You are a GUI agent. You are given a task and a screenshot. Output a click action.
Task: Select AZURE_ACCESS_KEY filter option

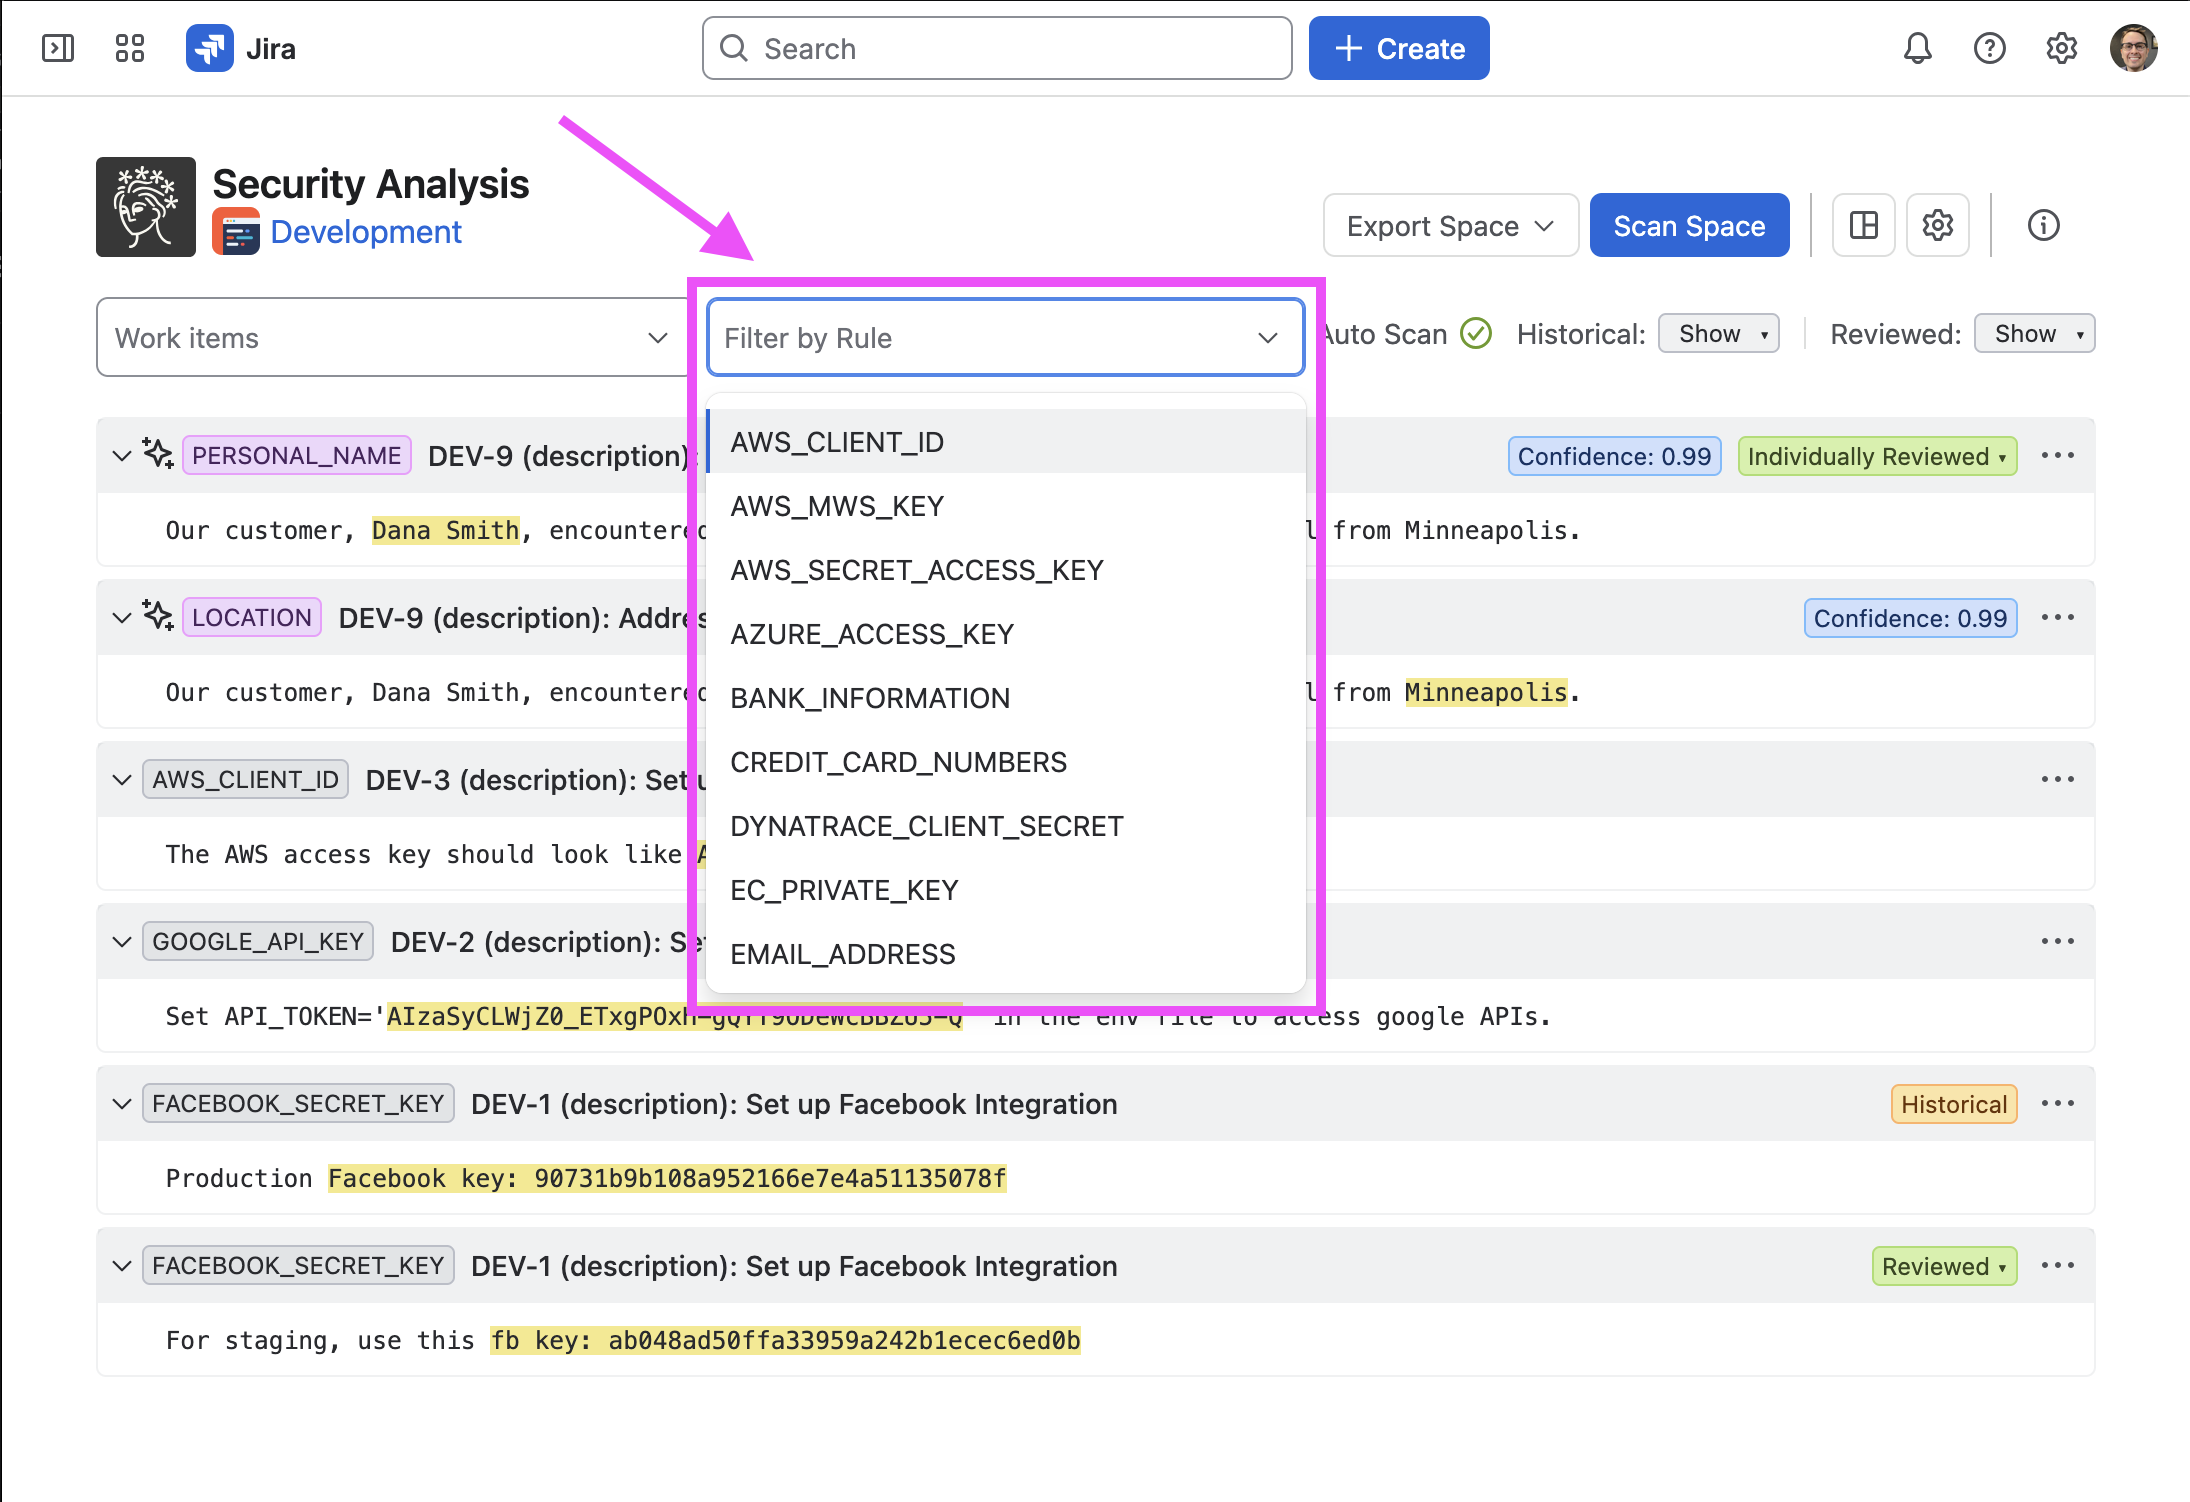1005,634
